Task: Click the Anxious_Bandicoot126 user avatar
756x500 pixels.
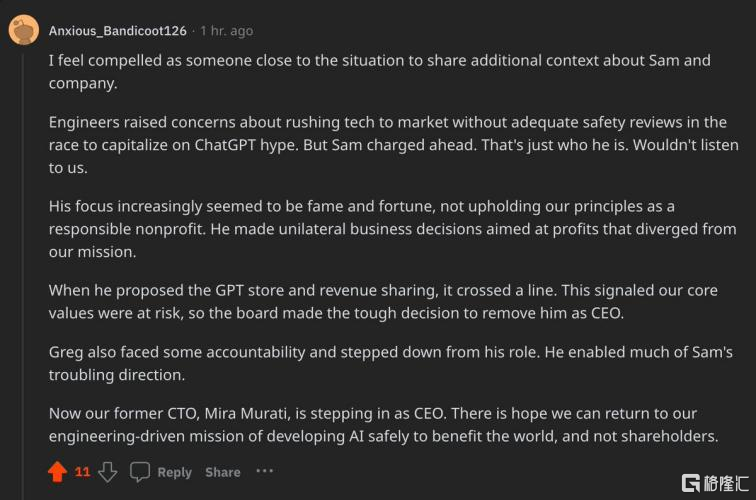Action: click(x=24, y=30)
